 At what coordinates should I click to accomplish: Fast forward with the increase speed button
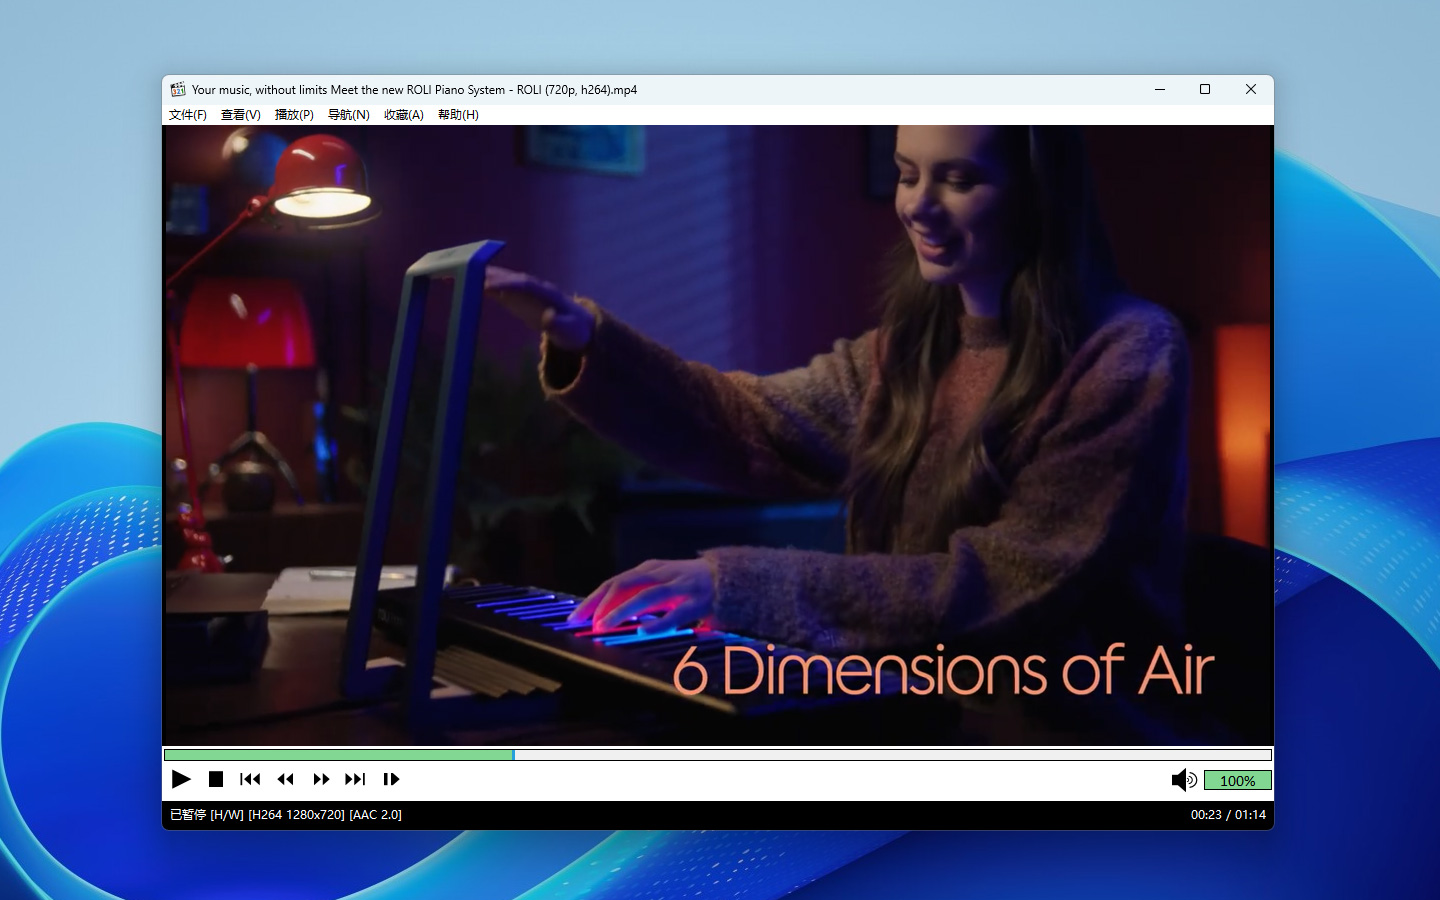(321, 779)
